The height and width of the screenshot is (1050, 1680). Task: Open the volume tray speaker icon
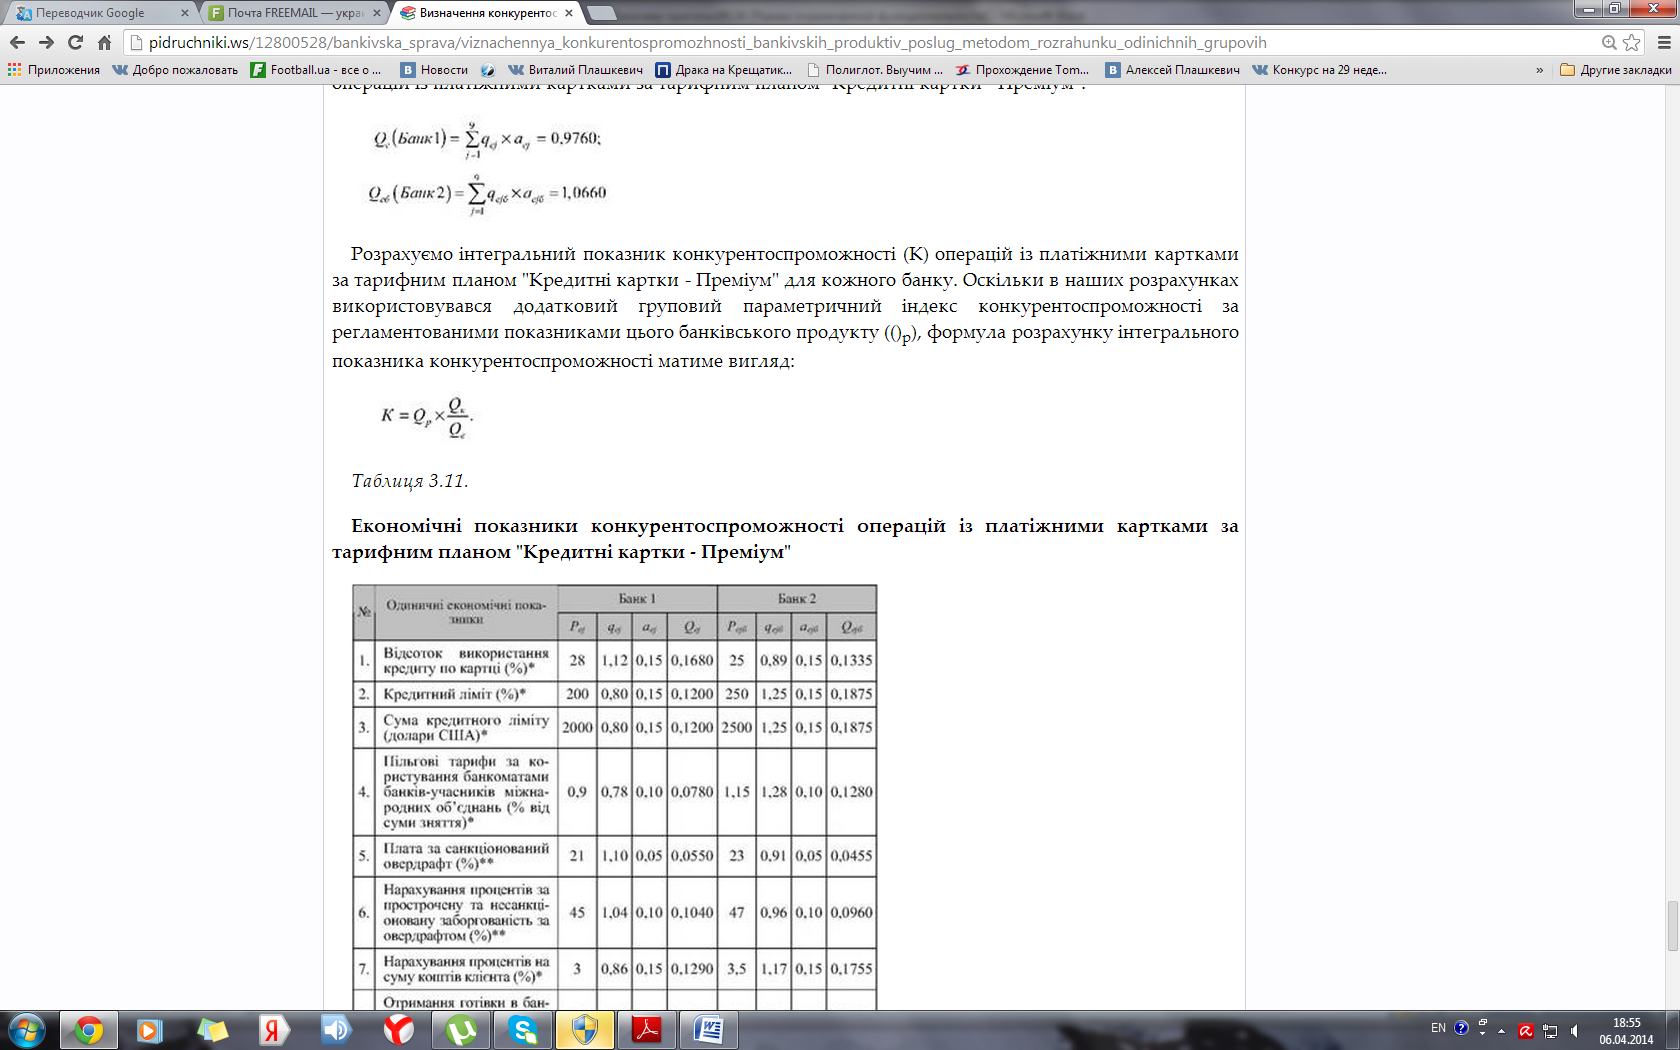pos(1575,1030)
